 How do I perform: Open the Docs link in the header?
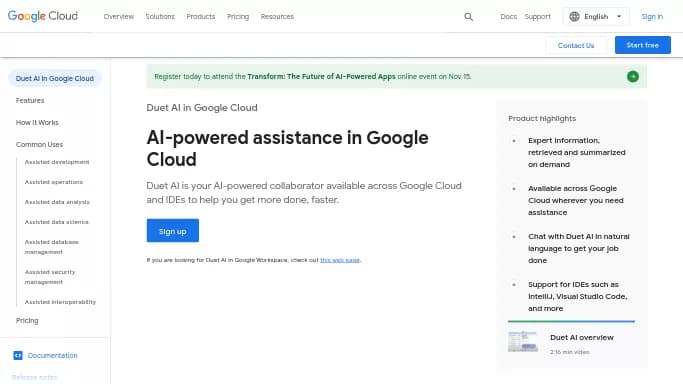[508, 17]
